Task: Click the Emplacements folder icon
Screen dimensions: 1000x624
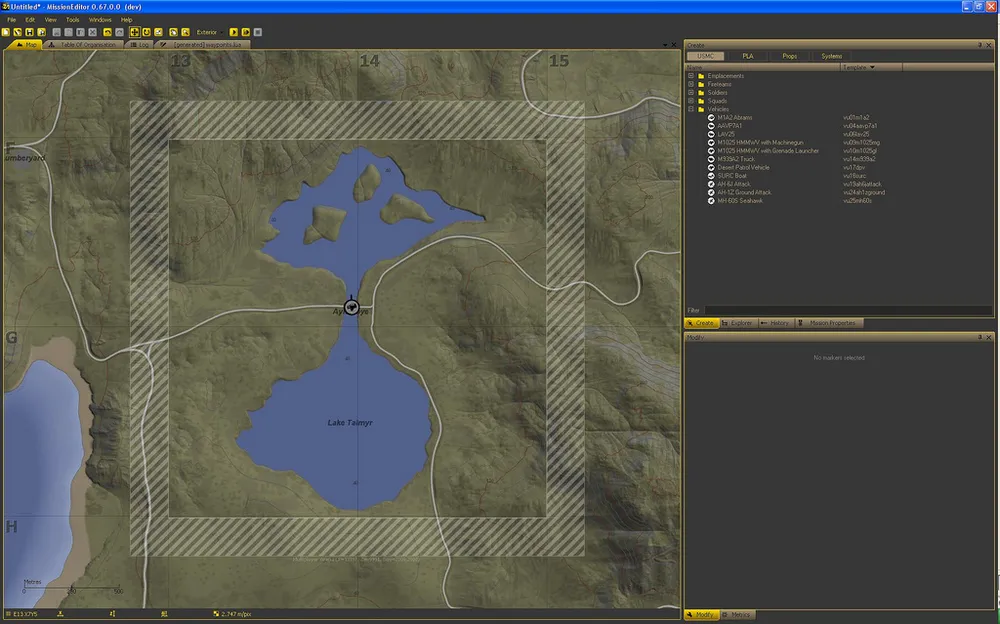Action: [701, 76]
